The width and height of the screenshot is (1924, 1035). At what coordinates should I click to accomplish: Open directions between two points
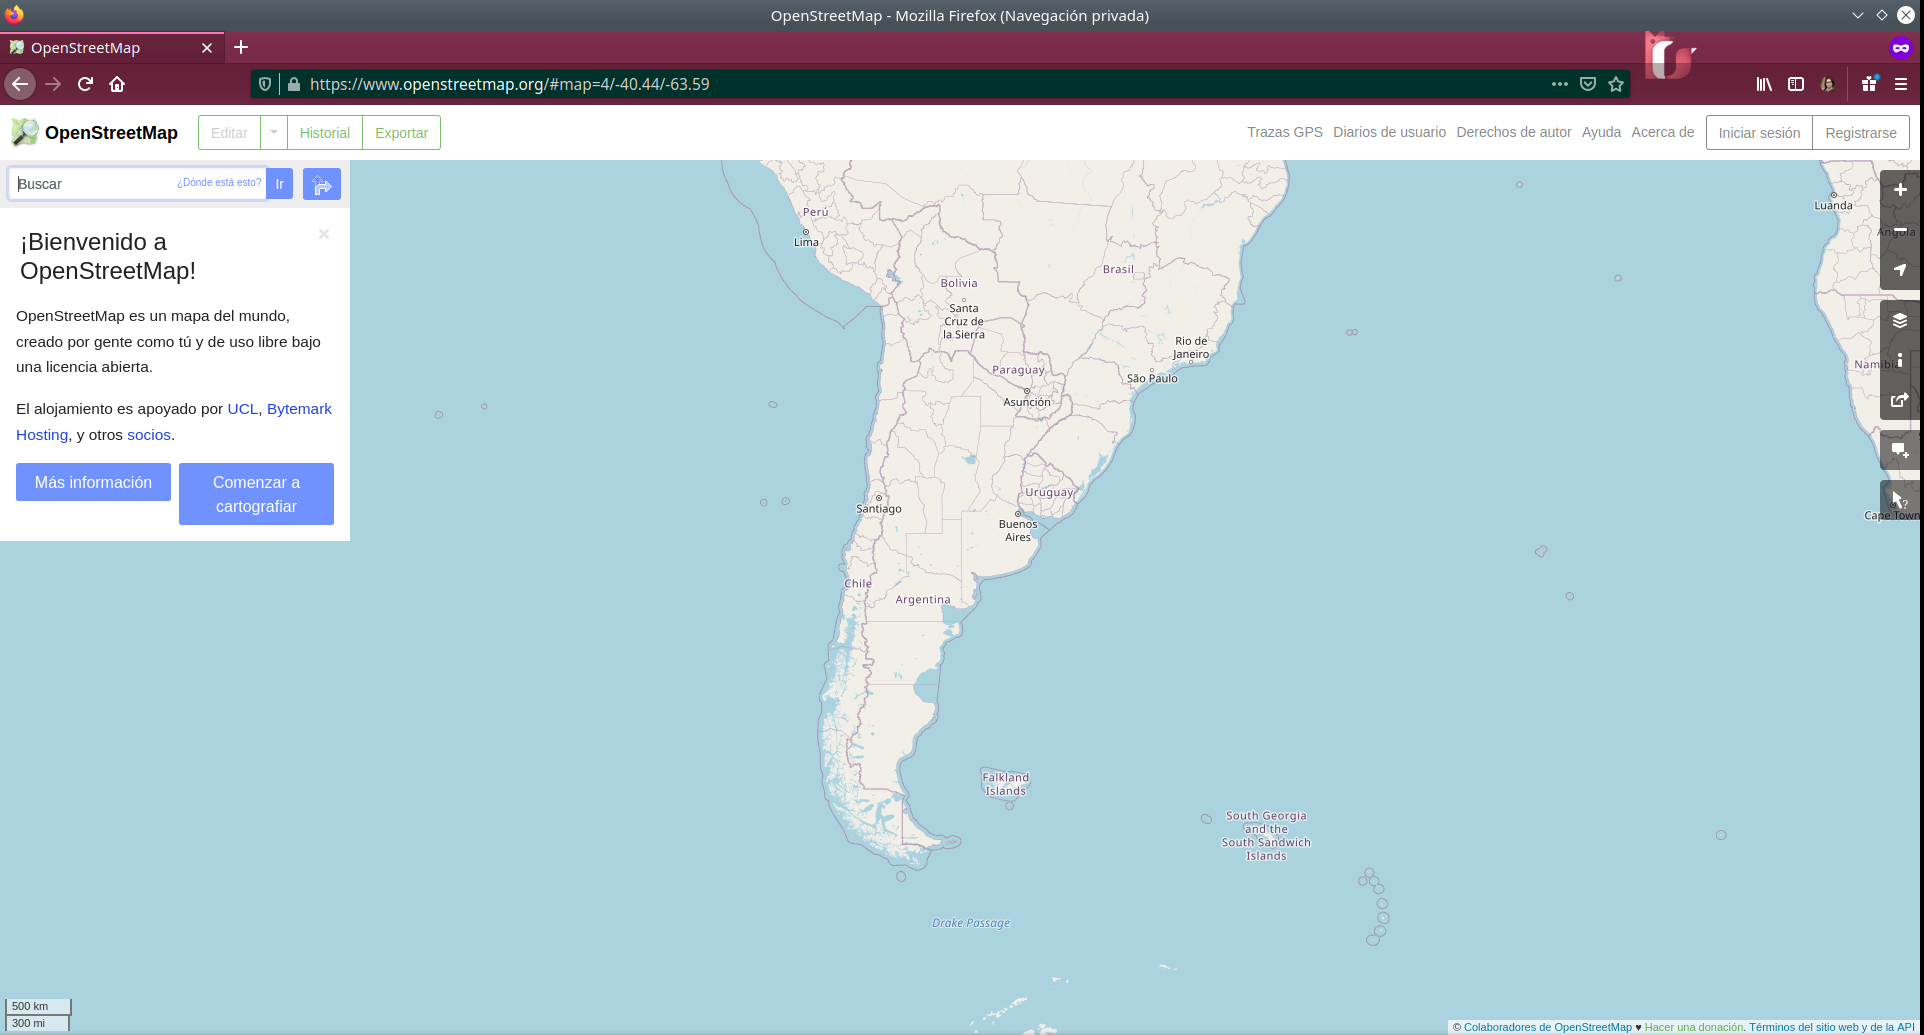coord(322,184)
